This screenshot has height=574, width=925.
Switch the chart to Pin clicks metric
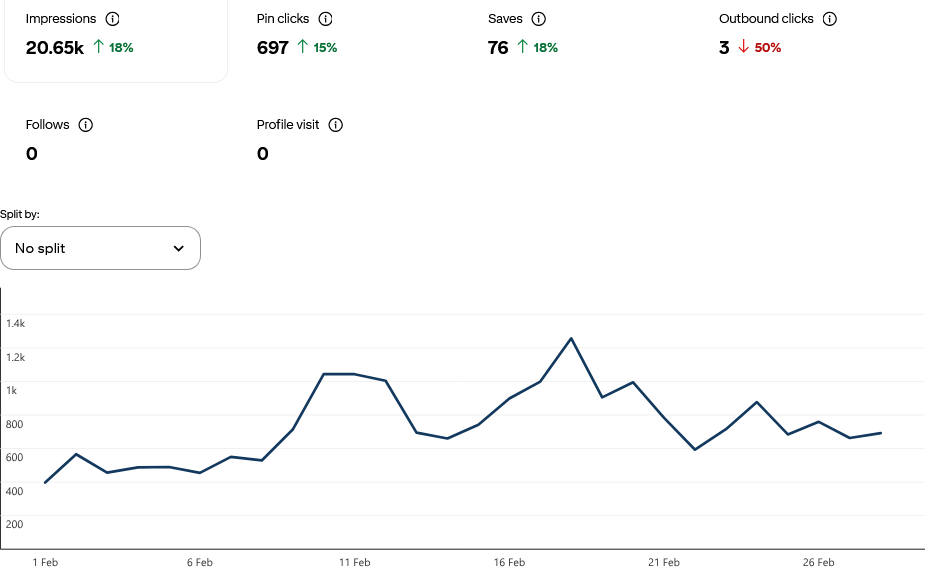pos(285,19)
